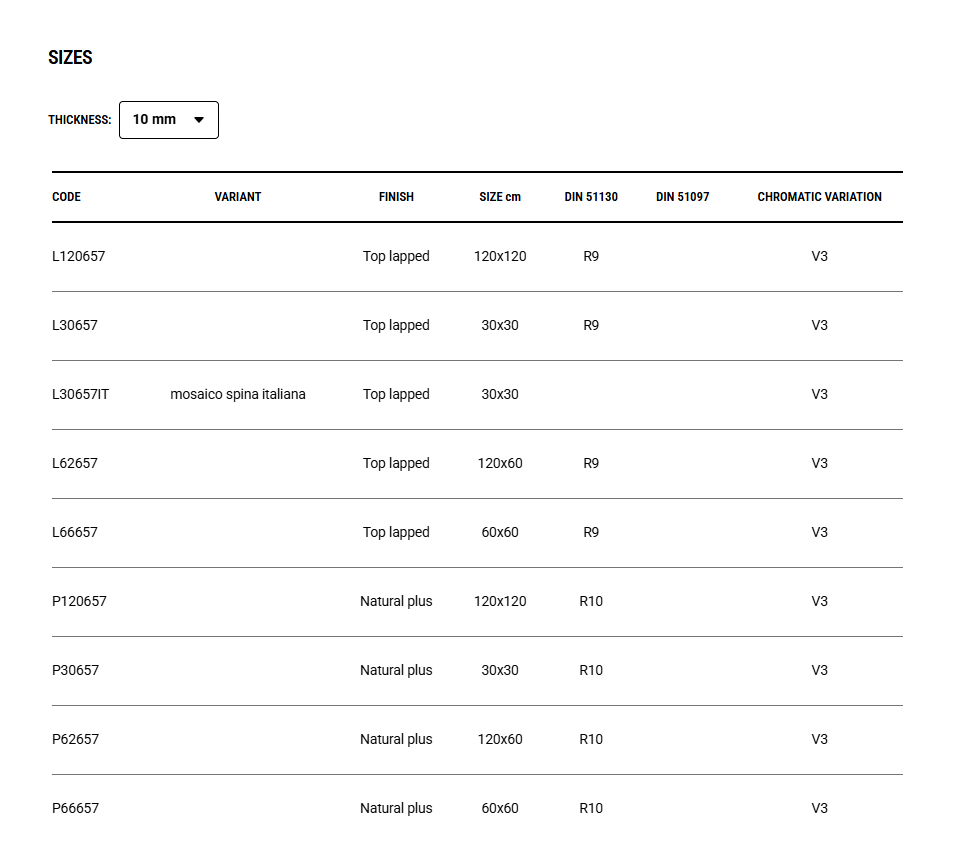Click the FINISH column header
This screenshot has height=861, width=953.
pyautogui.click(x=396, y=197)
